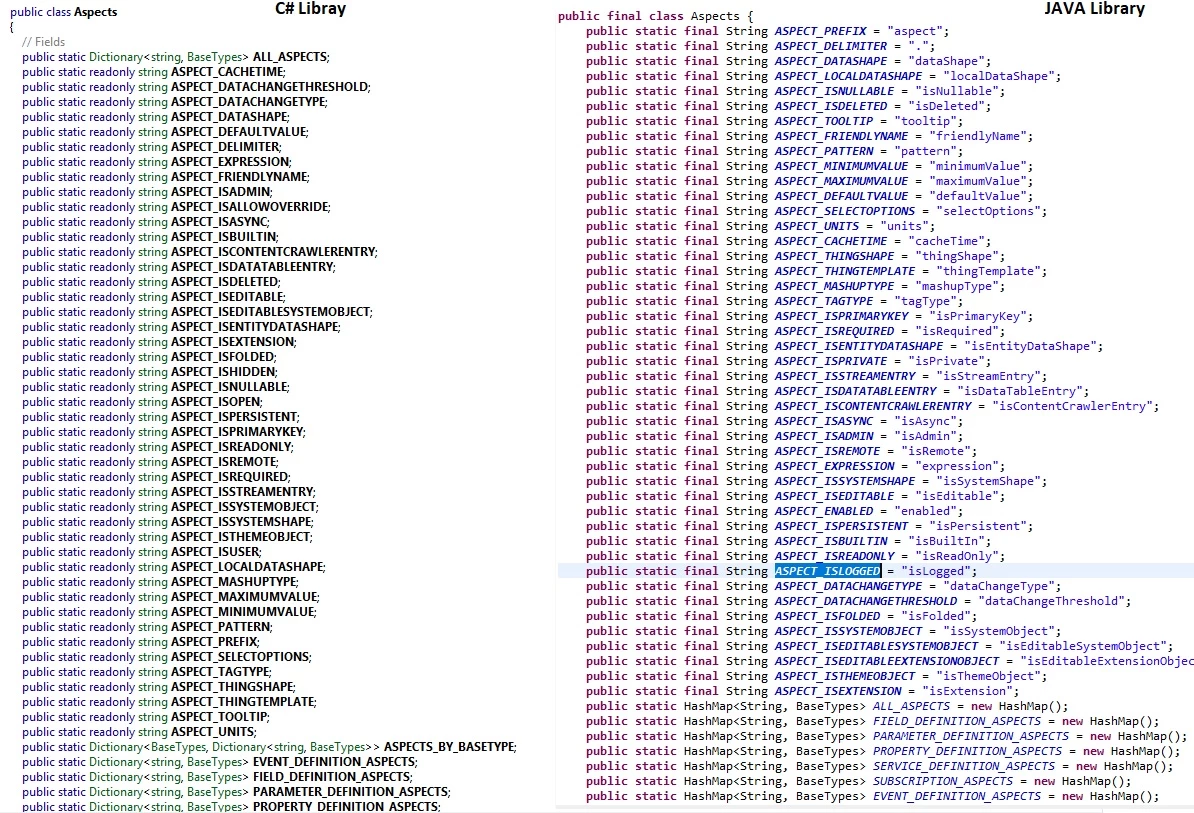Click ASPECT_ISCONTENTCRAWLERENTRY in the C# field list
Viewport: 1194px width, 813px height.
click(x=273, y=252)
